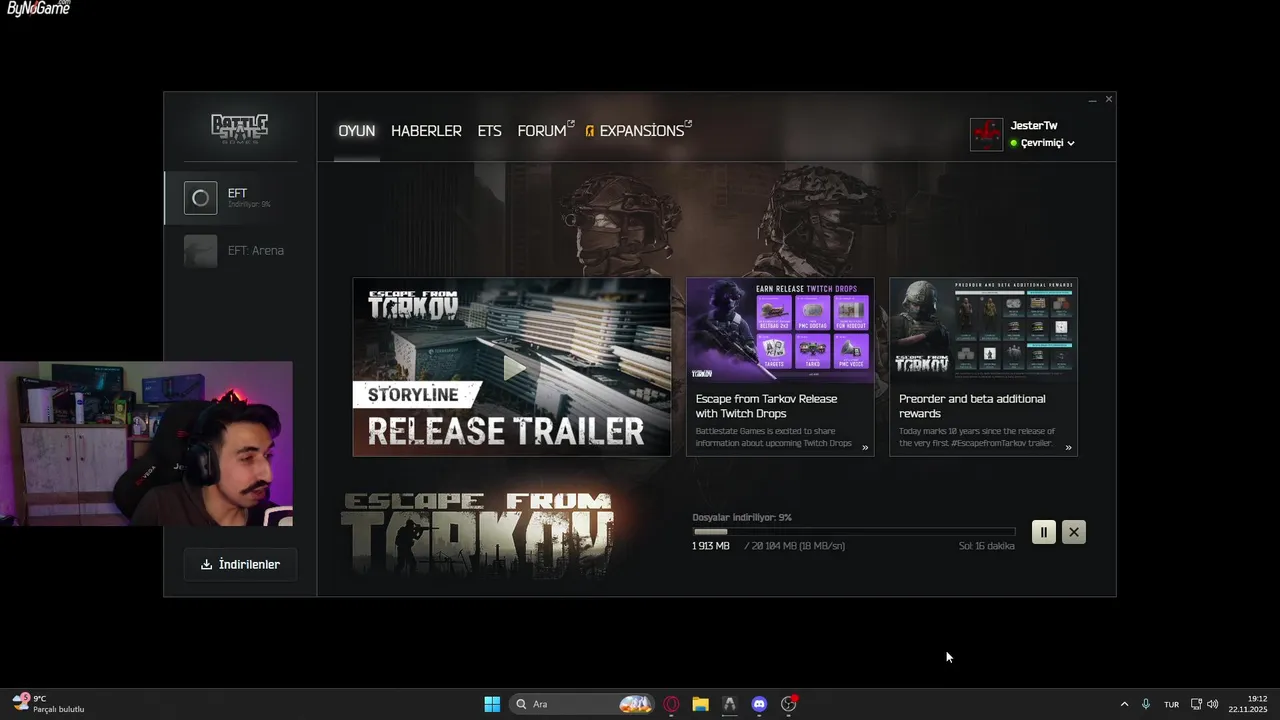Open the weather widget on taskbar
The height and width of the screenshot is (720, 1280).
48,704
